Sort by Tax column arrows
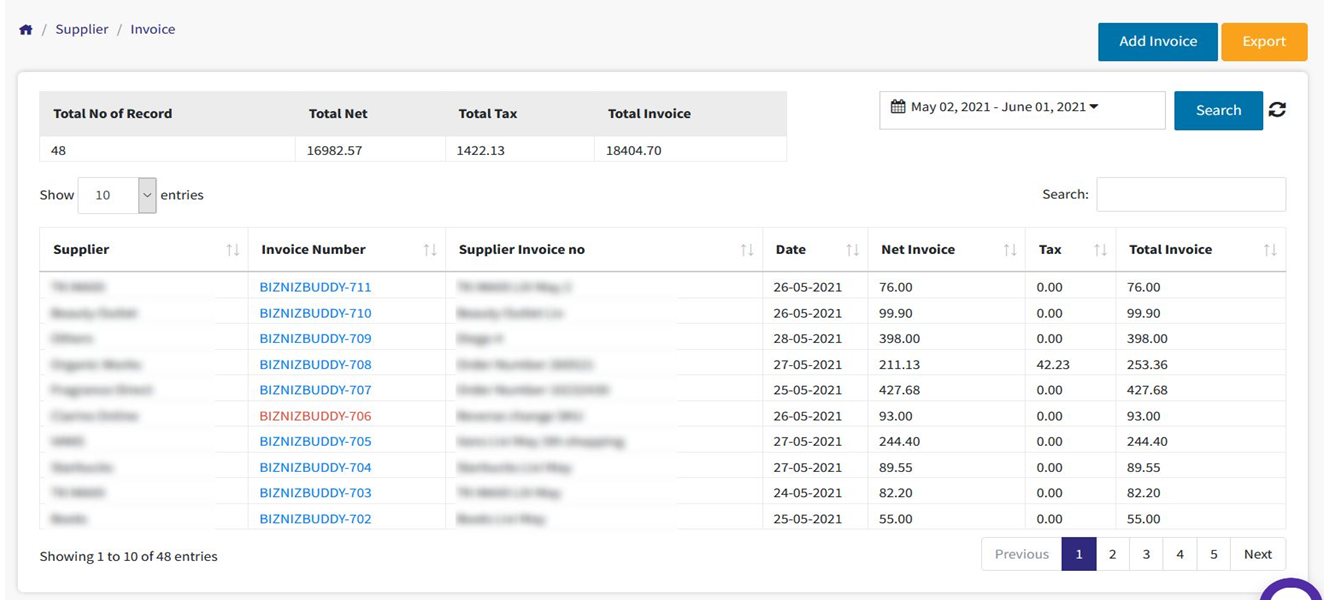The width and height of the screenshot is (1337, 609). pos(1101,250)
